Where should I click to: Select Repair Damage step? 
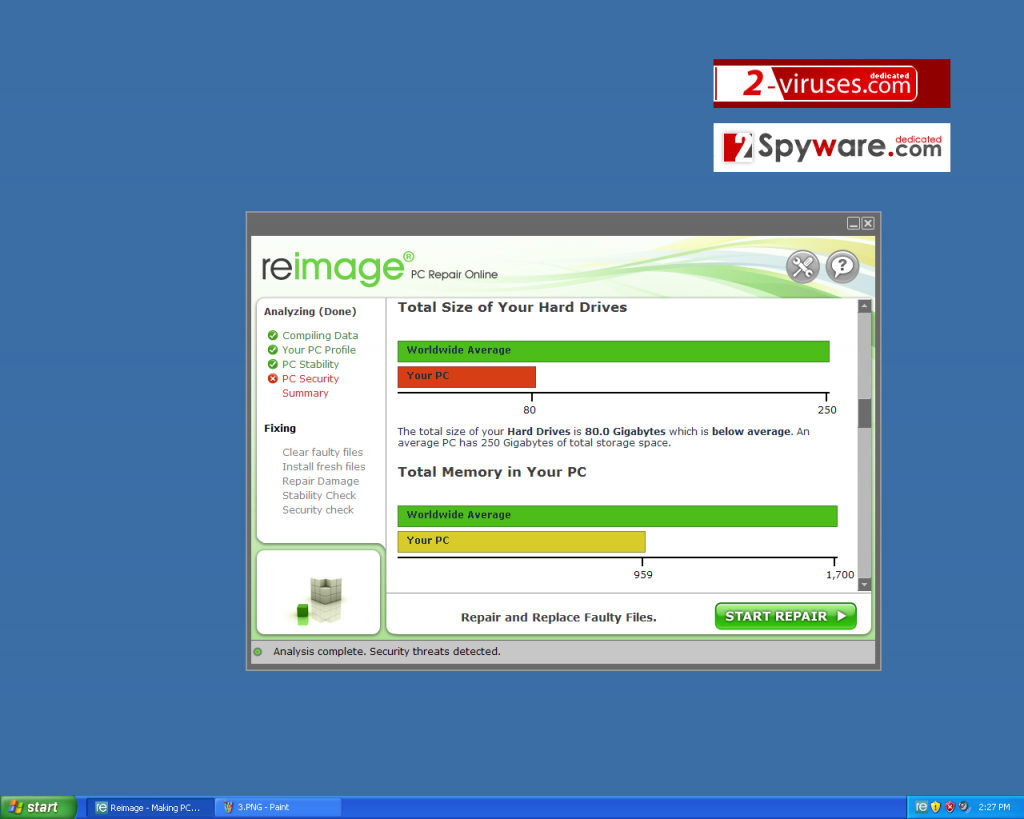tap(321, 481)
